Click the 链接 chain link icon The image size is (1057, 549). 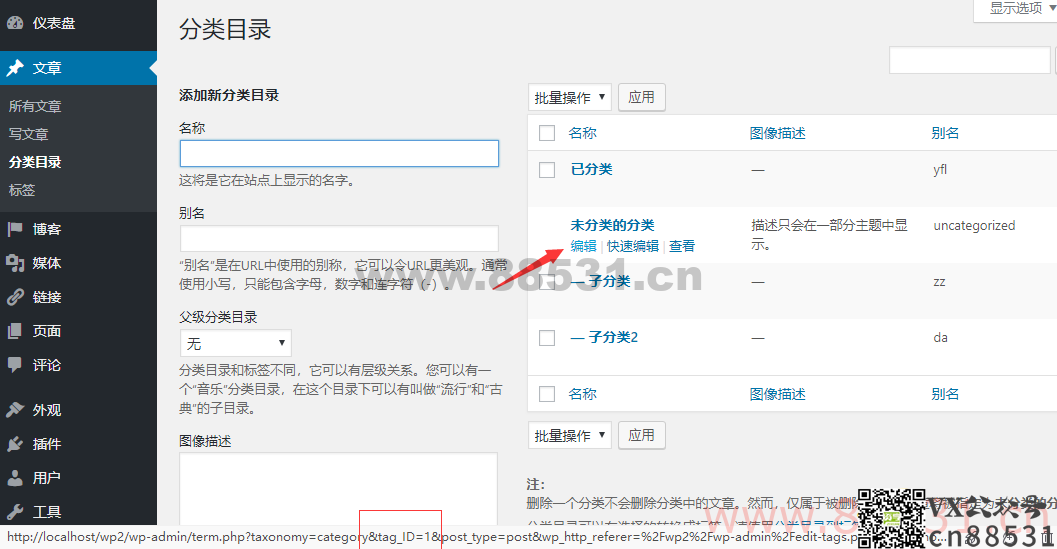(x=15, y=297)
